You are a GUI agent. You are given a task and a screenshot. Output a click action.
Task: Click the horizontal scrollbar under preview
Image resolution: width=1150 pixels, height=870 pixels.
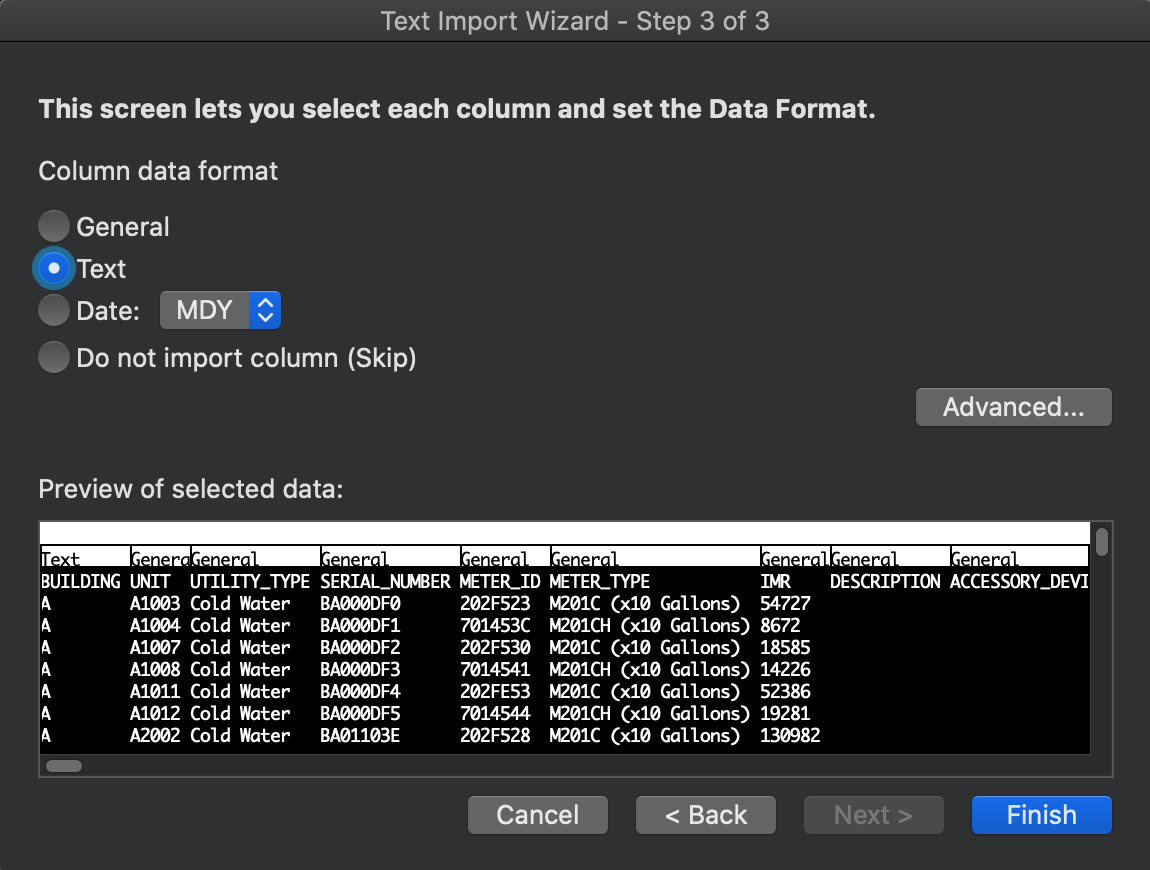click(x=64, y=766)
